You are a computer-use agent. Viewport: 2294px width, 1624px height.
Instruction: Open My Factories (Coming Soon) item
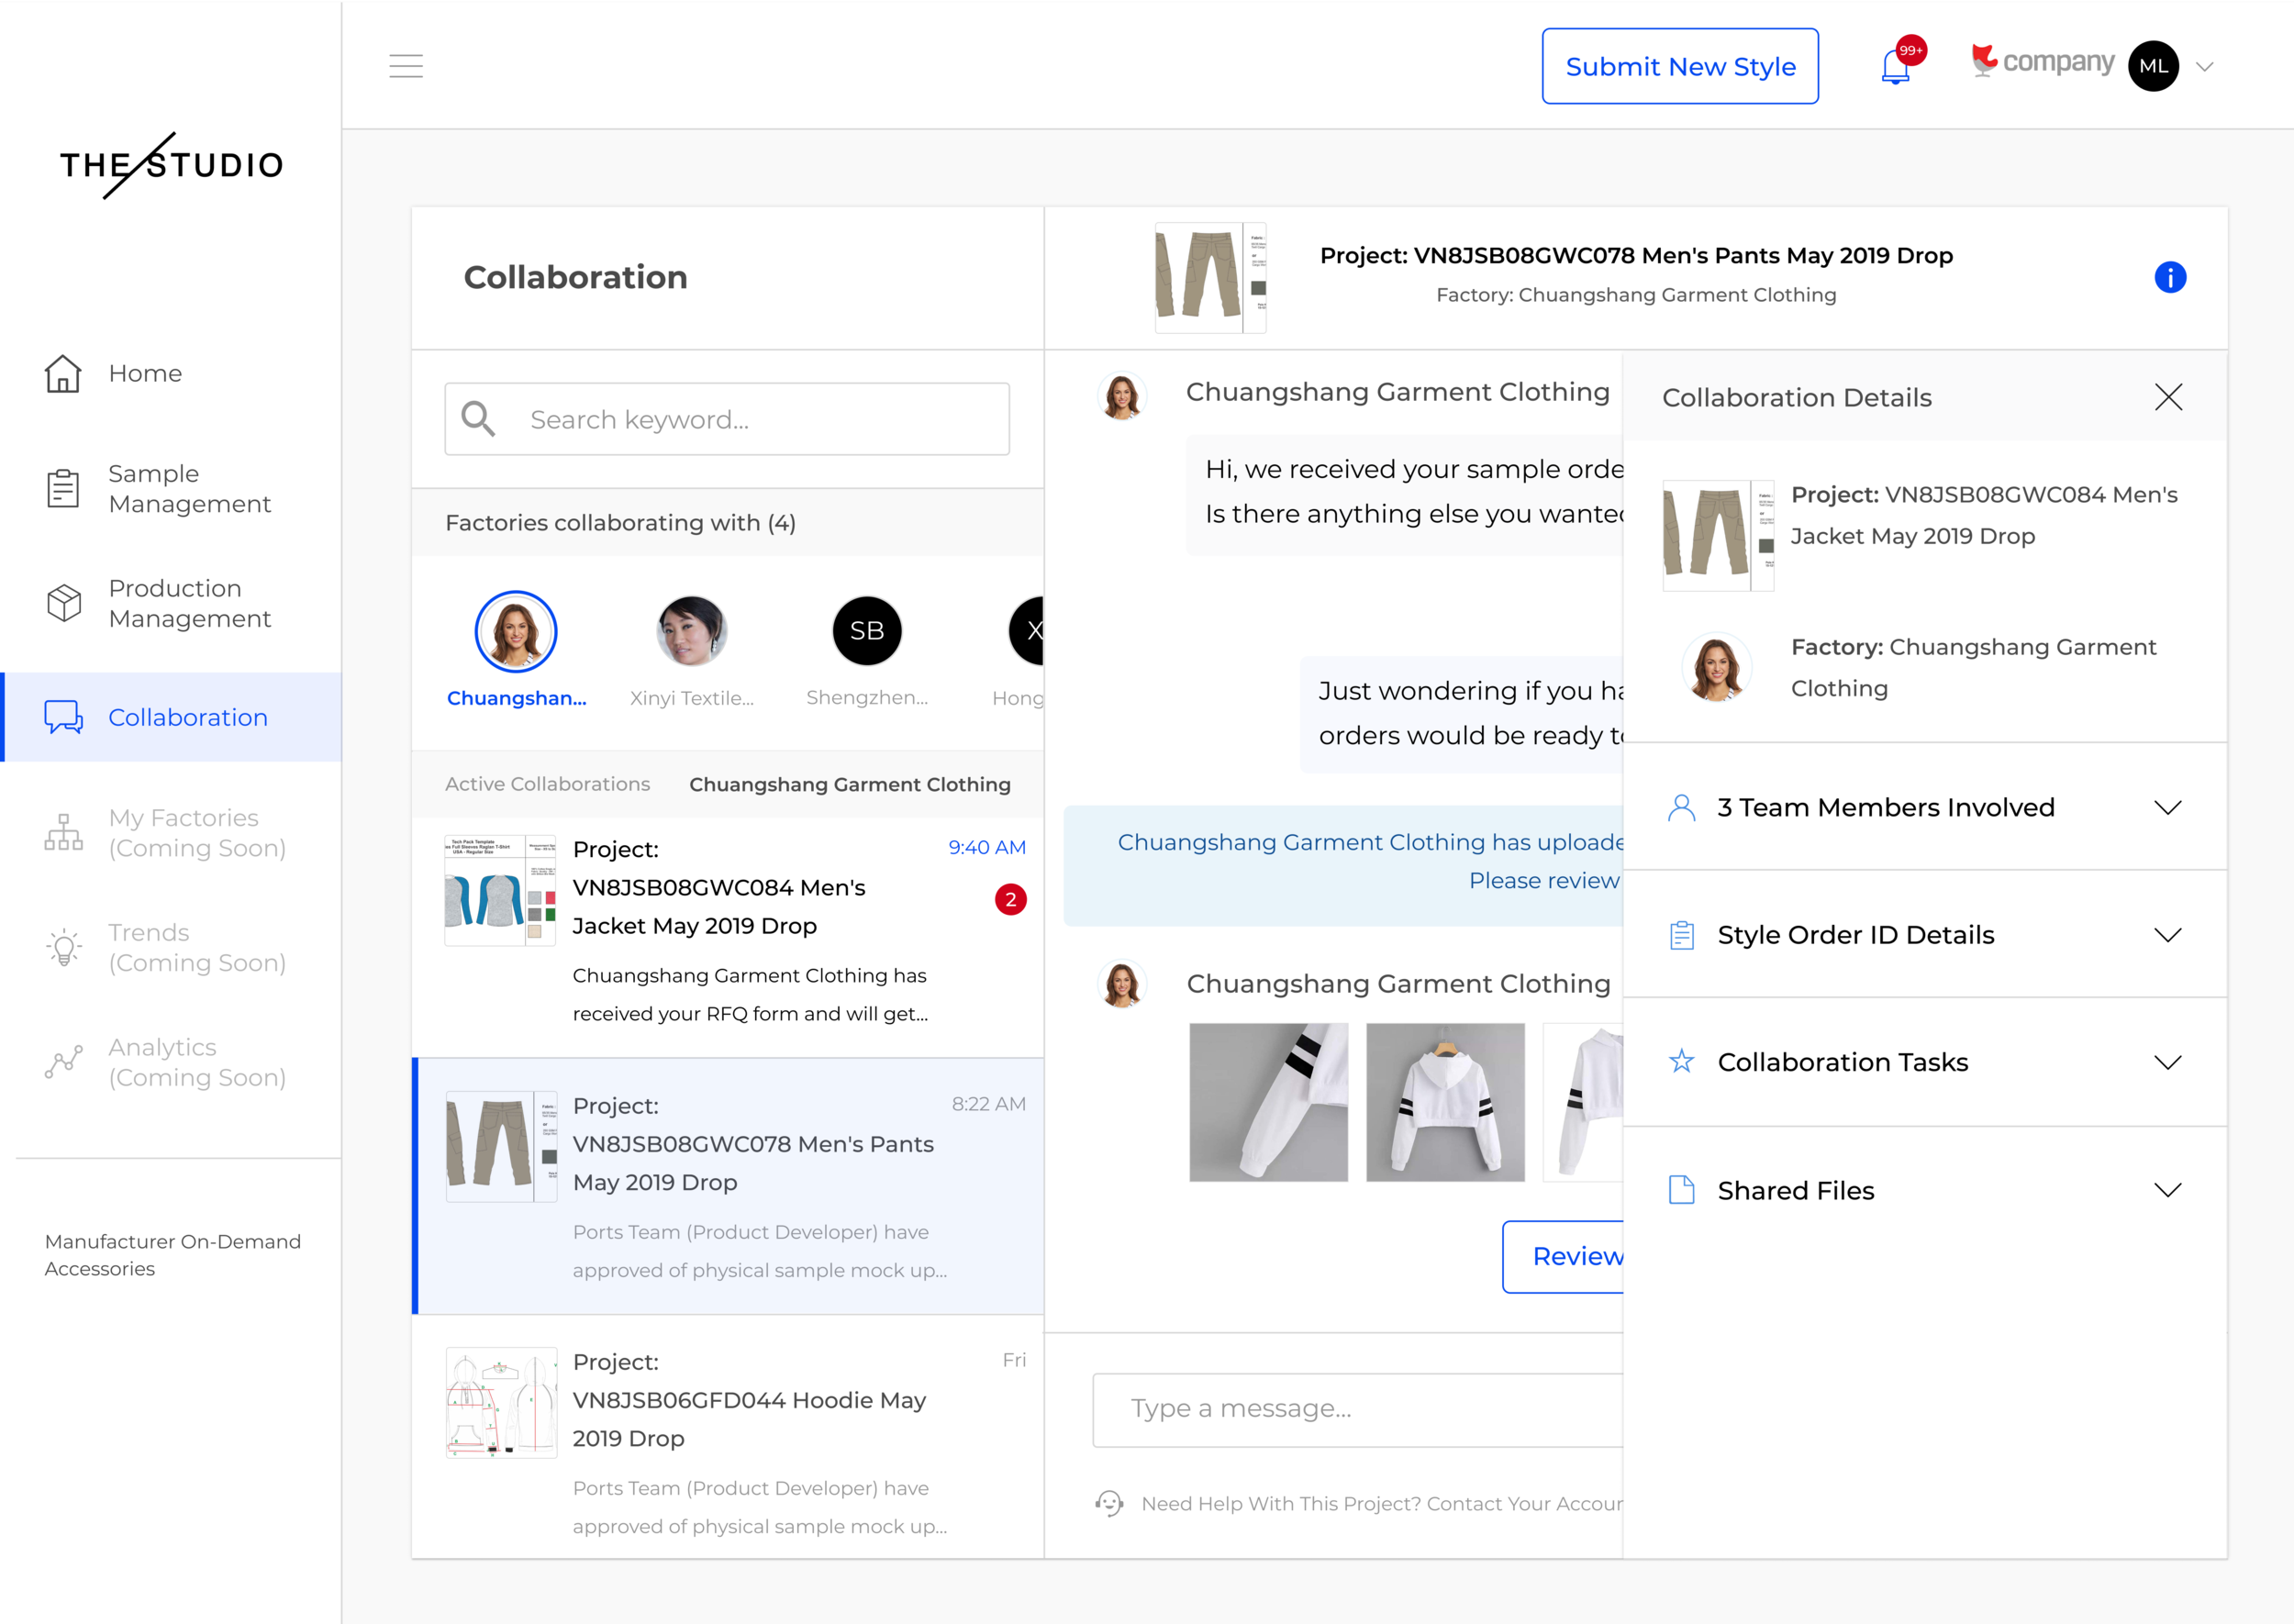pos(171,832)
